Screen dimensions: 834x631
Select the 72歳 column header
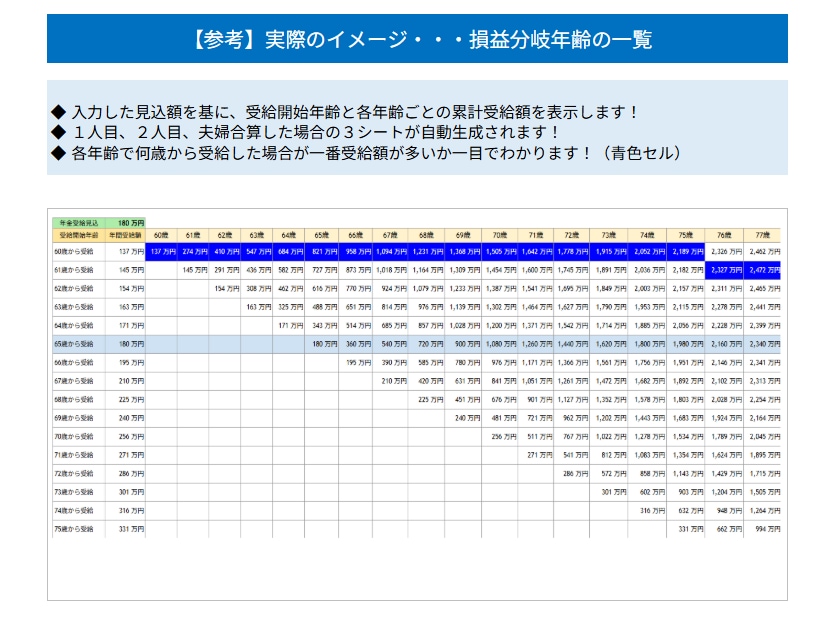coord(572,235)
